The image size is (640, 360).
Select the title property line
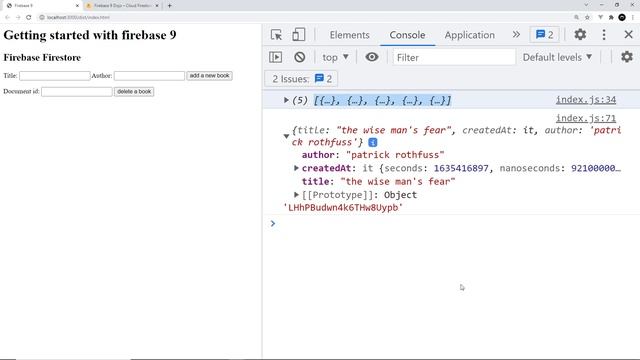tap(378, 182)
